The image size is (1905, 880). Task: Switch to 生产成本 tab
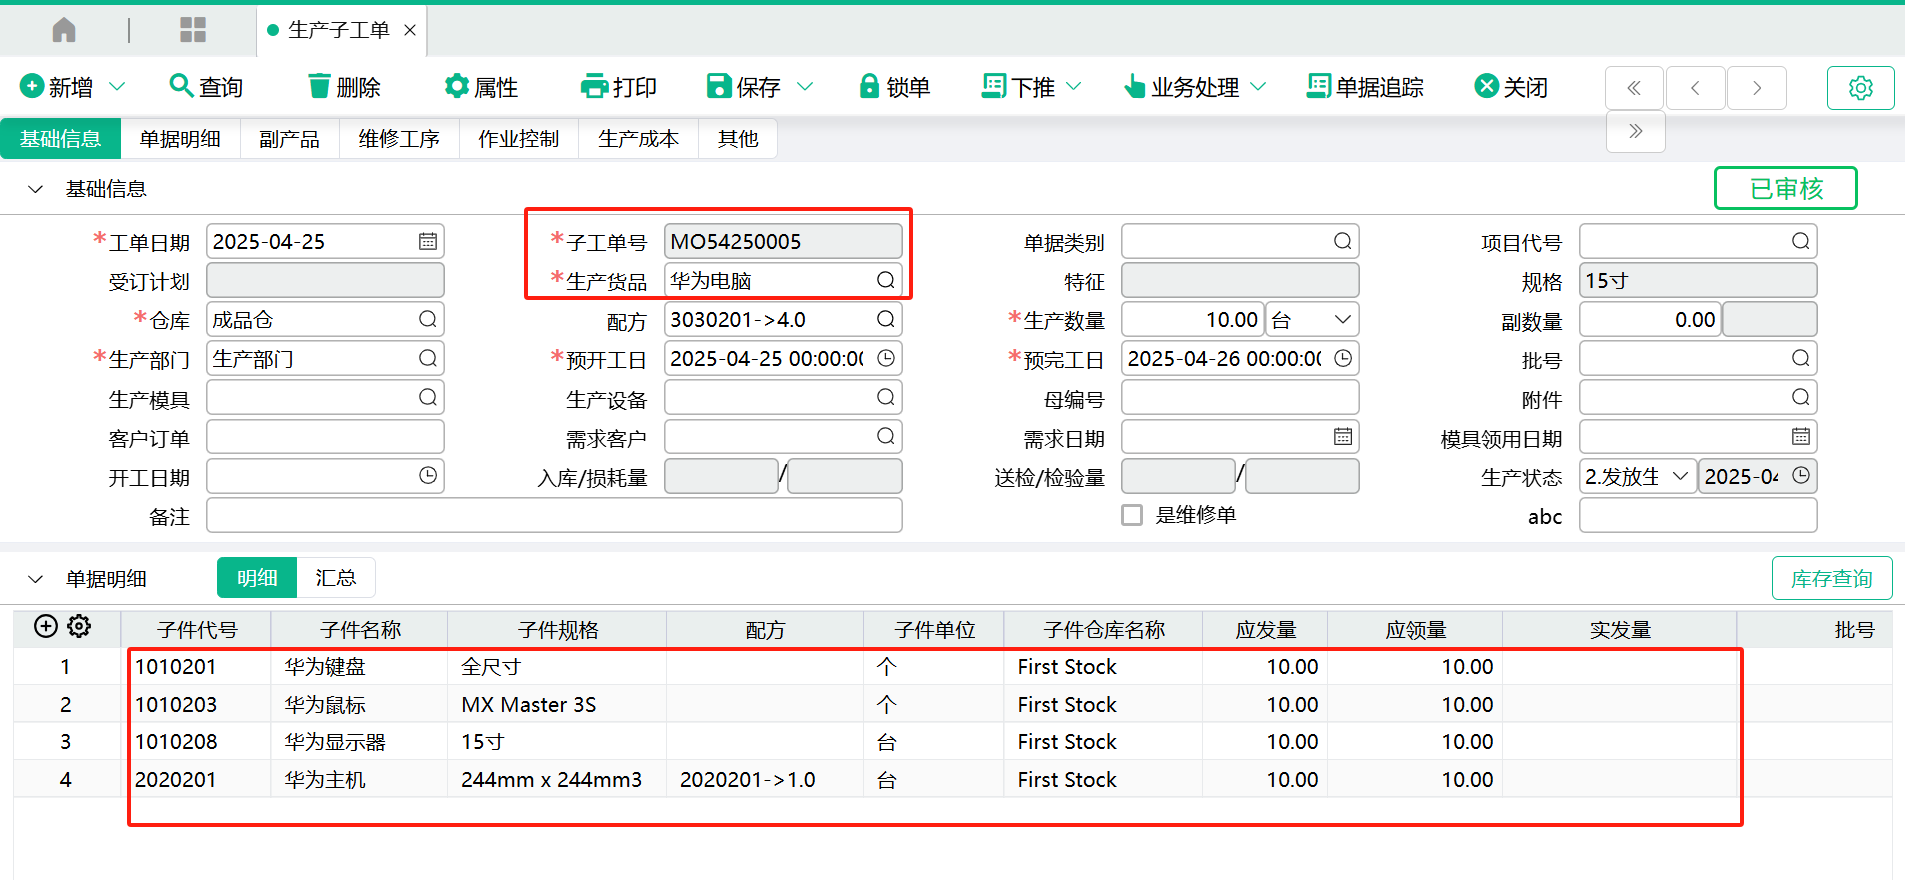[x=638, y=139]
